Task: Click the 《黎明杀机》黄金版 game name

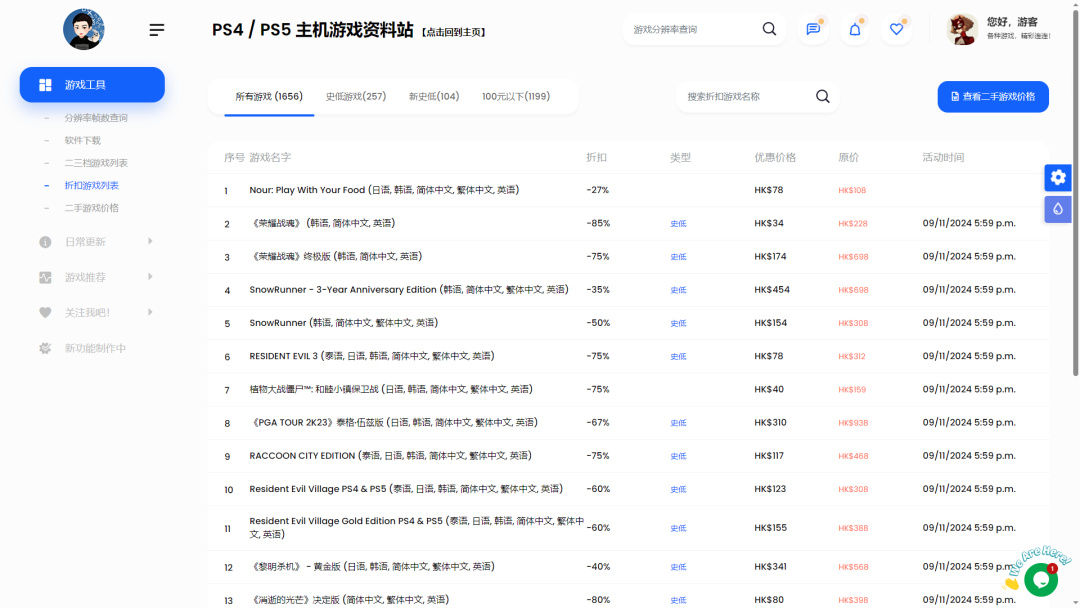Action: [x=372, y=567]
